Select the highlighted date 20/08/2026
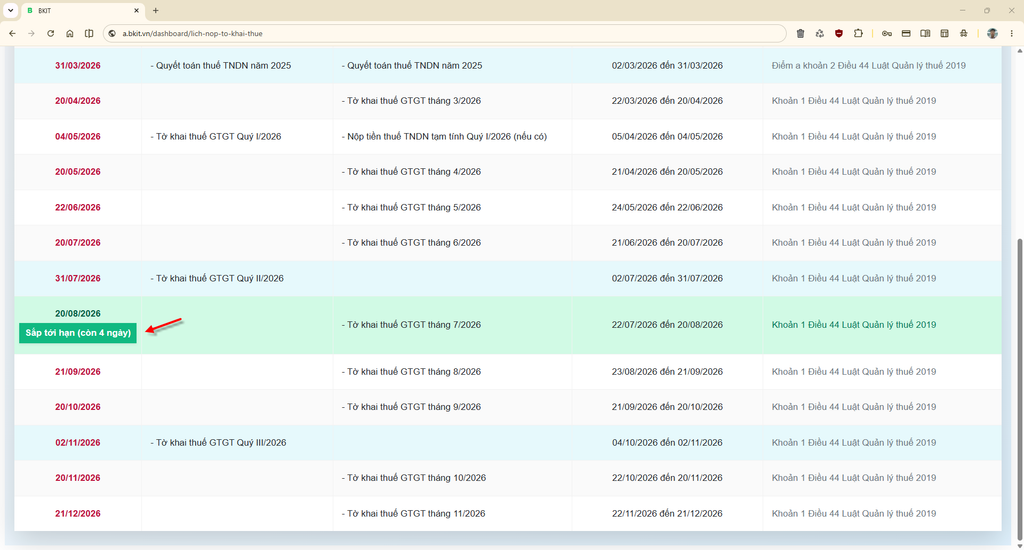The width and height of the screenshot is (1024, 550). 78,314
